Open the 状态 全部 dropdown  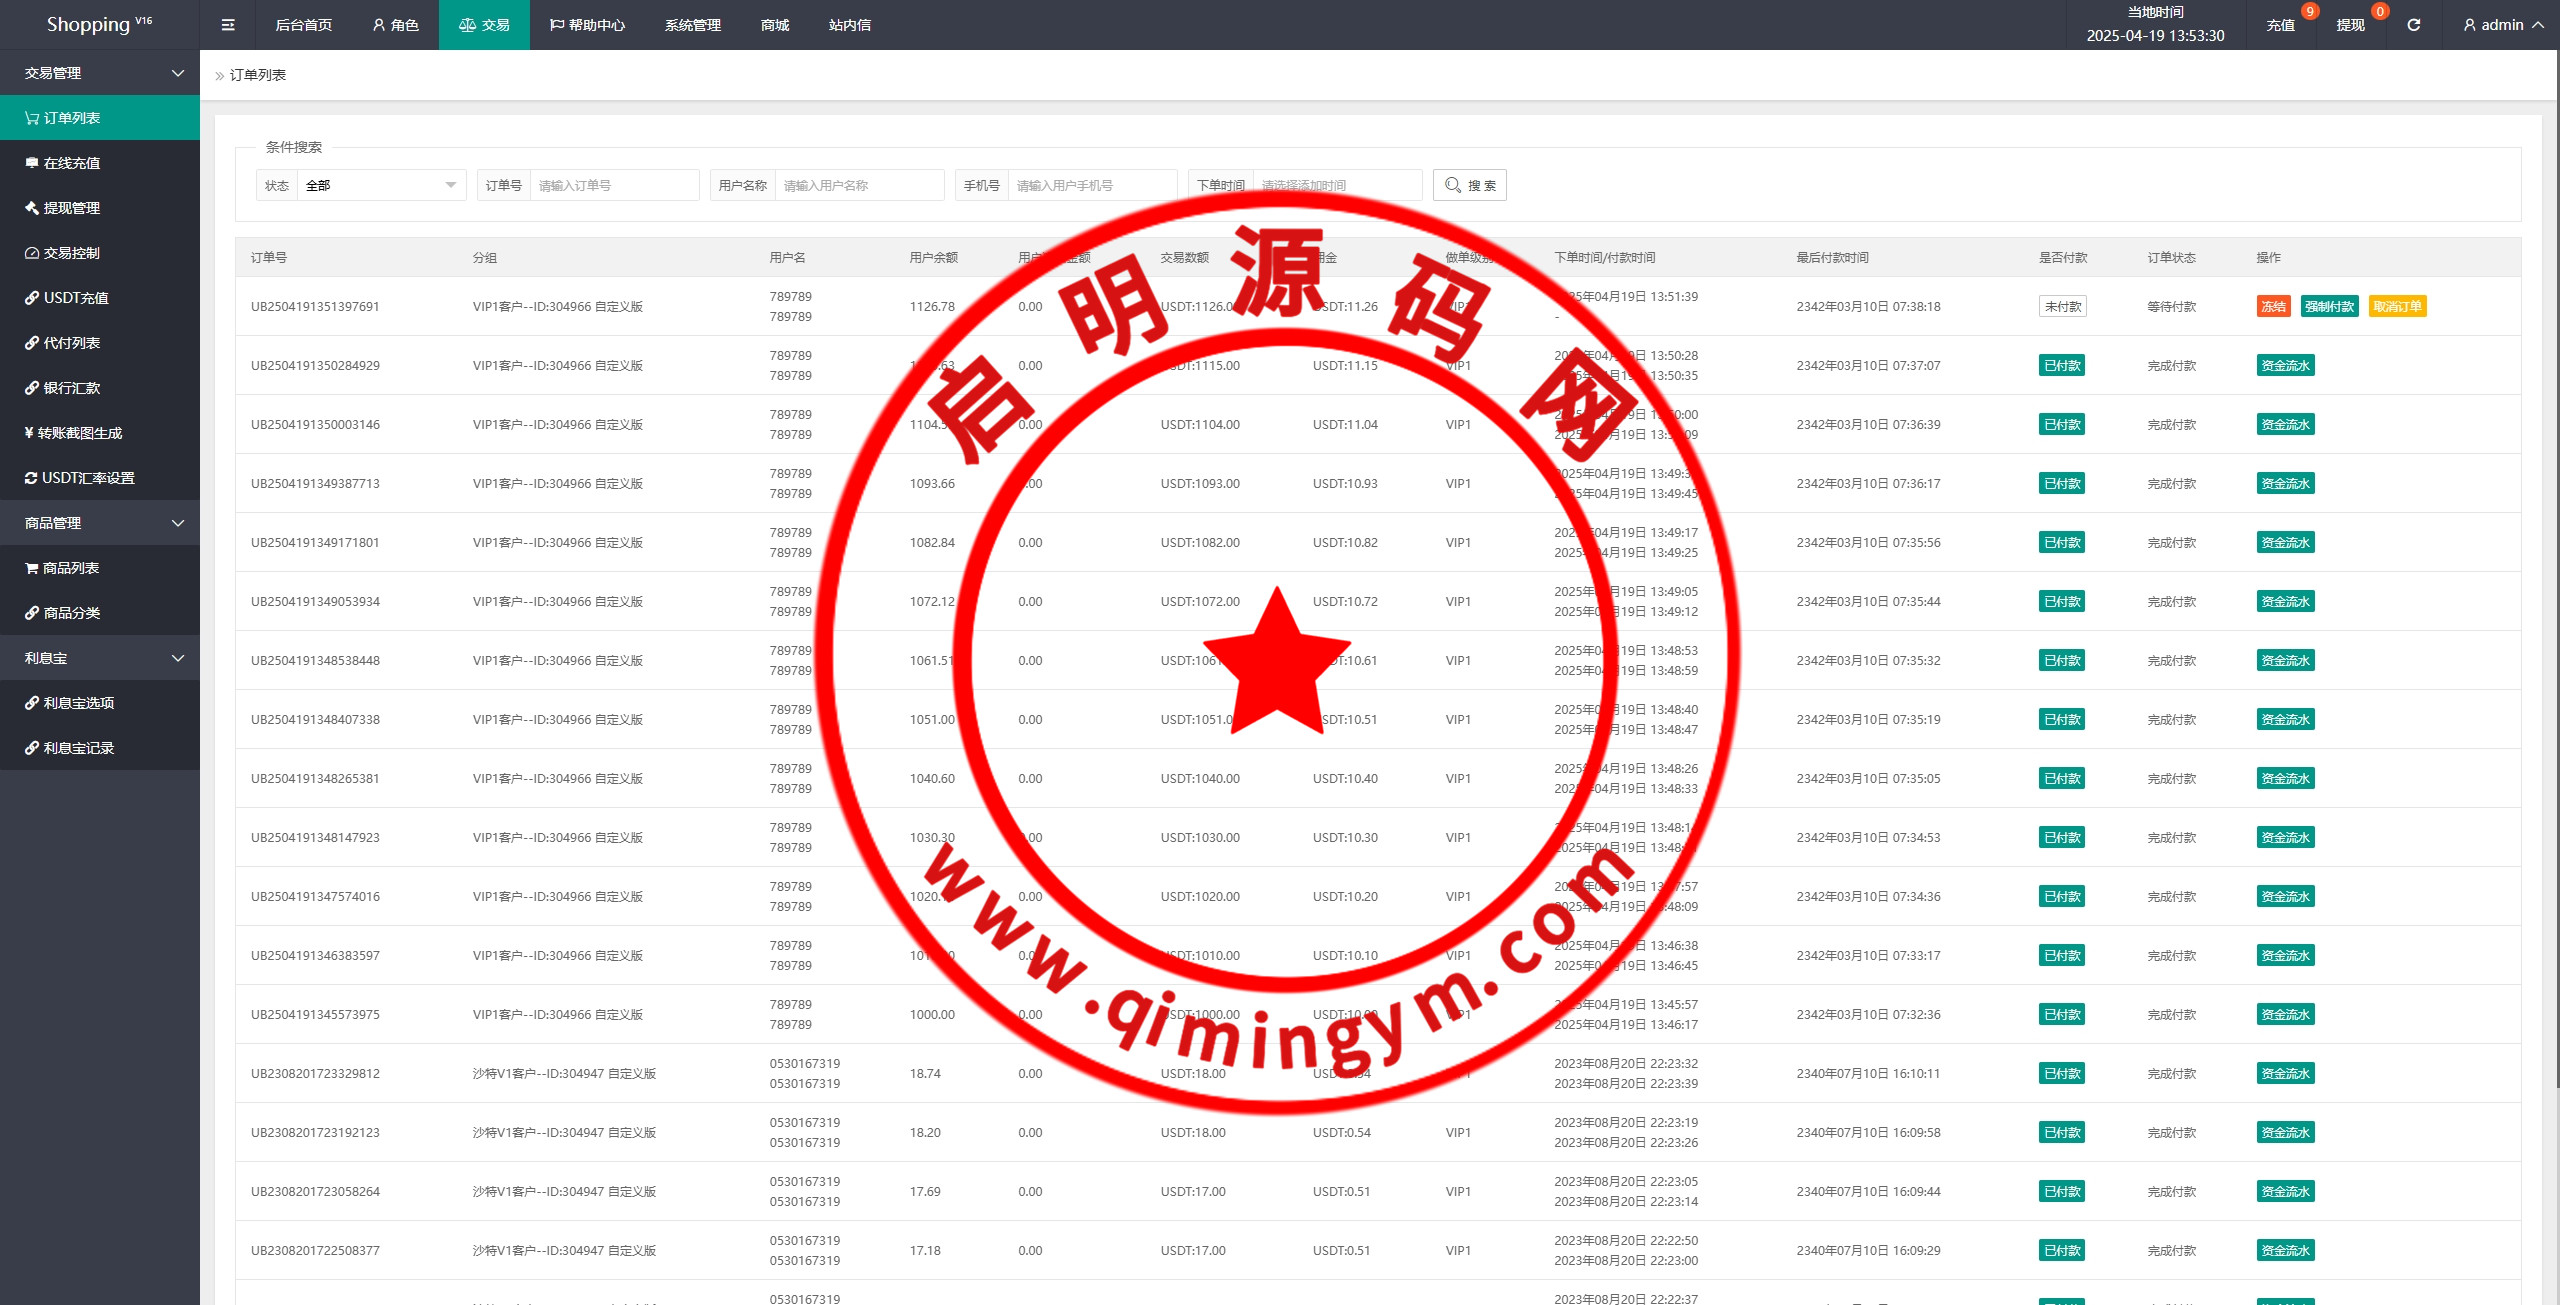click(x=380, y=185)
